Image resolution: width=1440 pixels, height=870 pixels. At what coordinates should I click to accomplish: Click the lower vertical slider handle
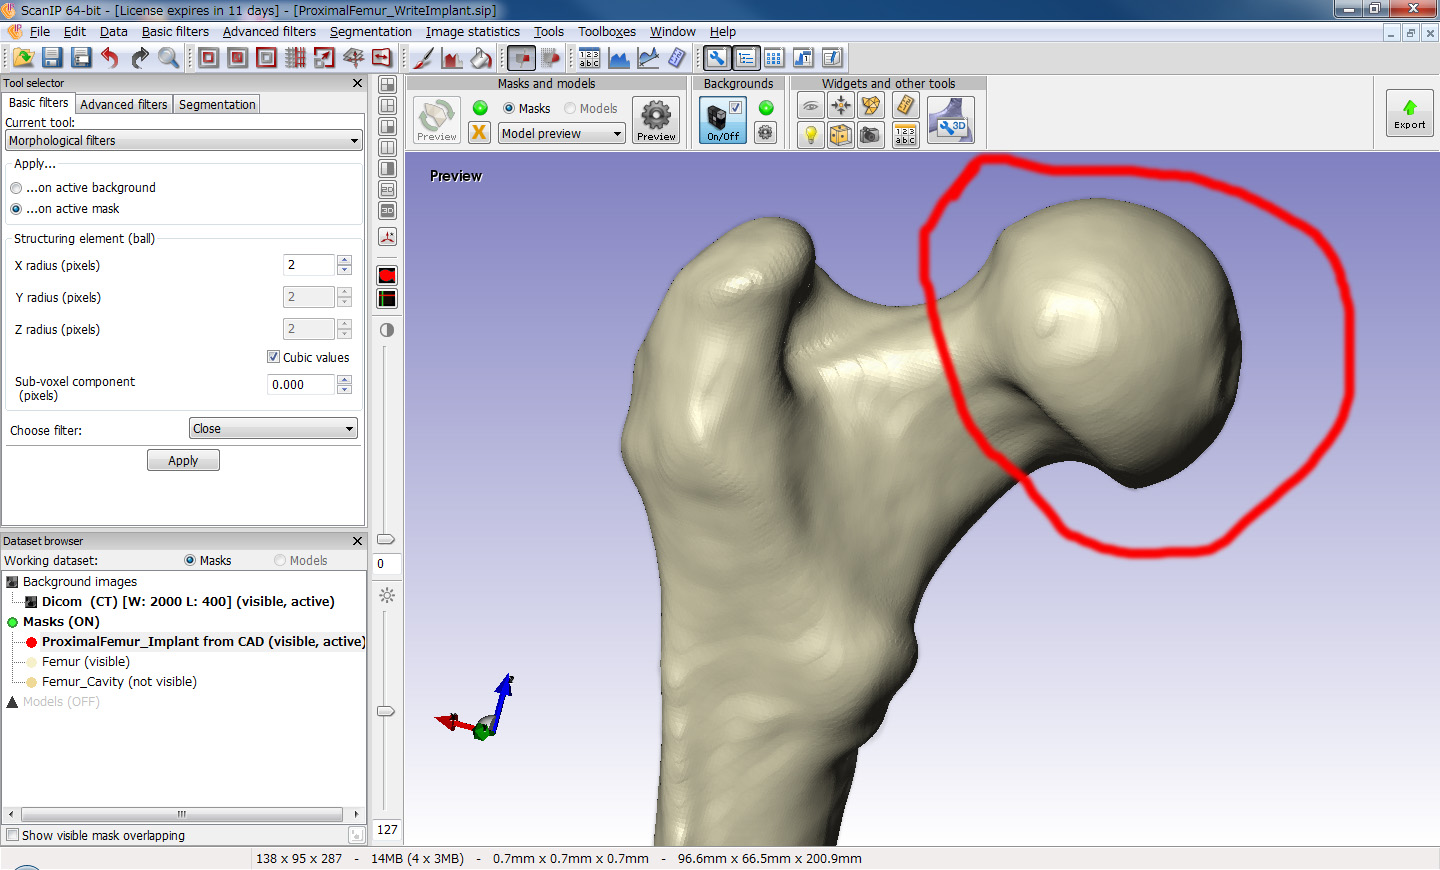[386, 712]
